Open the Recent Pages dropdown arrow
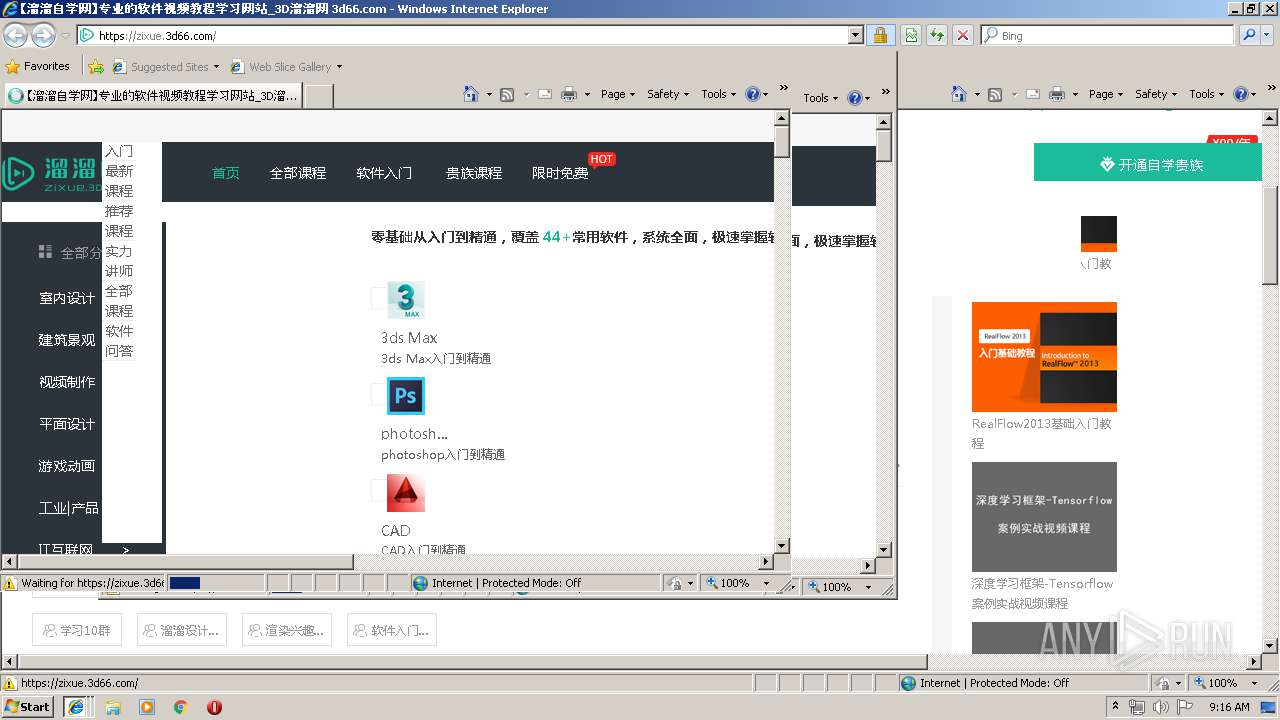The width and height of the screenshot is (1280, 720). [65, 36]
